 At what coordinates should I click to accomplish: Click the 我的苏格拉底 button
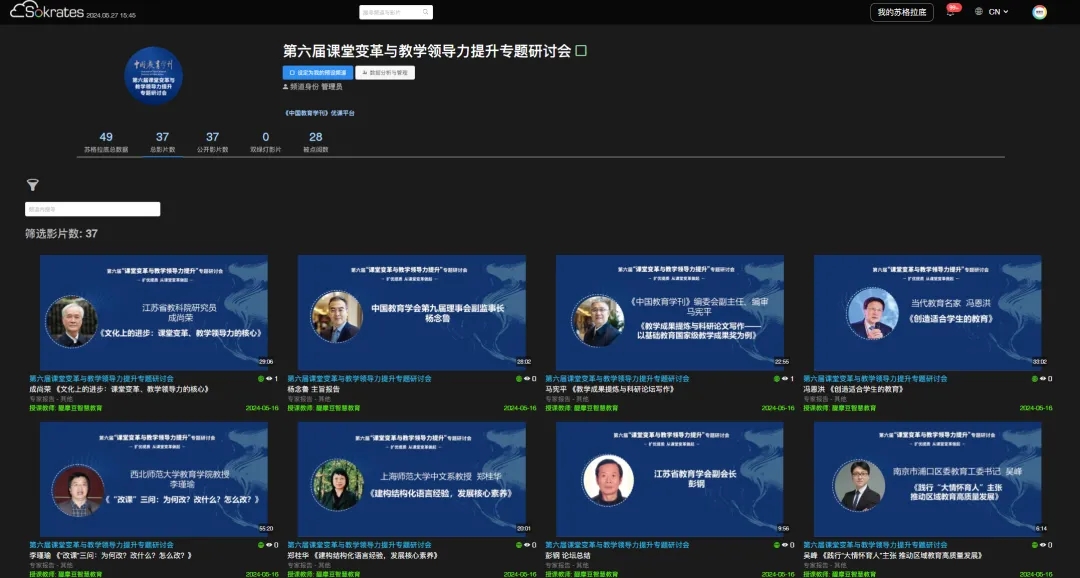901,12
